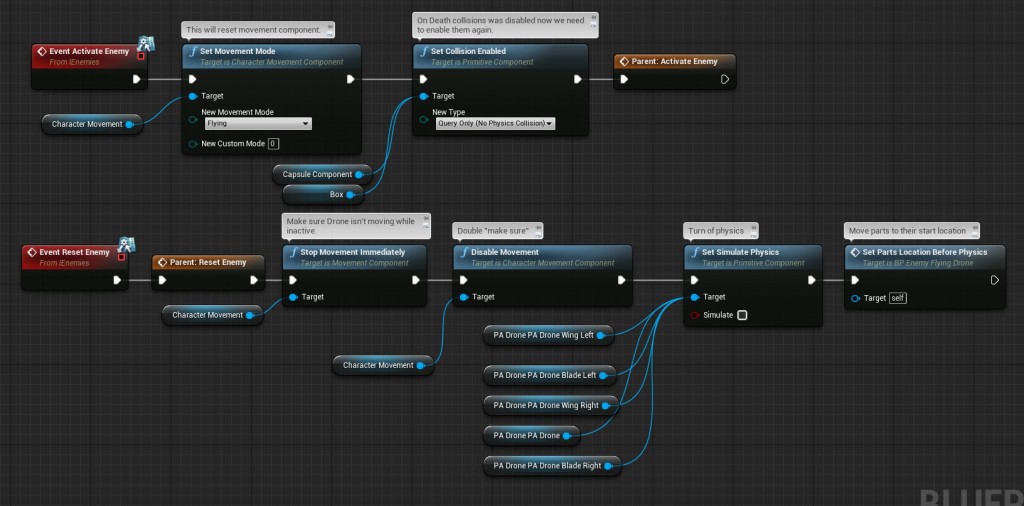Click the exec output pin of Event Activate Enemy
This screenshot has height=506, width=1024.
(136, 79)
